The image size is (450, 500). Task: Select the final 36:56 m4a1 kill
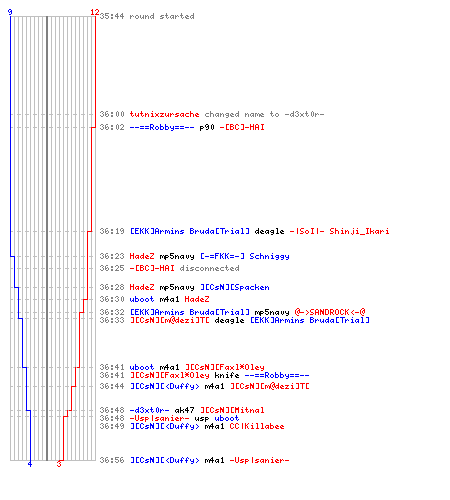[194, 460]
